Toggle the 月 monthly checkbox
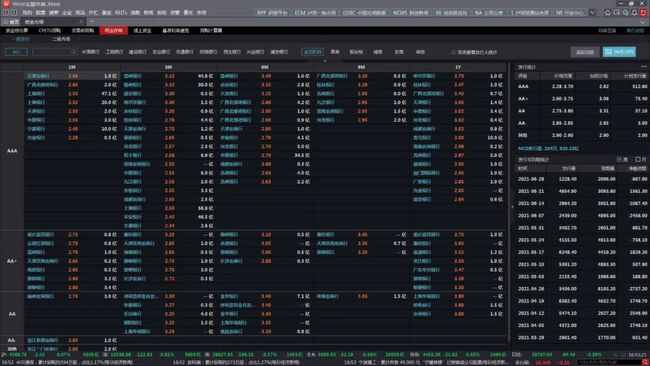The width and height of the screenshot is (650, 366). (638, 160)
